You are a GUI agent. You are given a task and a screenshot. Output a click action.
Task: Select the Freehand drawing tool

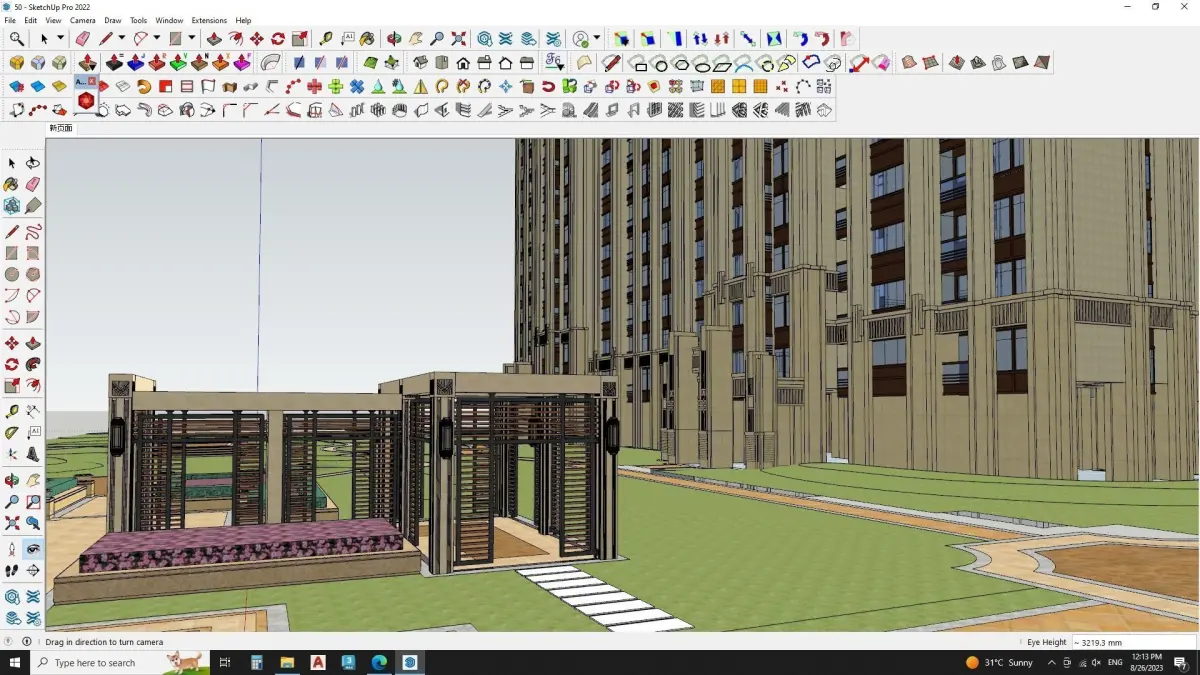[x=33, y=232]
